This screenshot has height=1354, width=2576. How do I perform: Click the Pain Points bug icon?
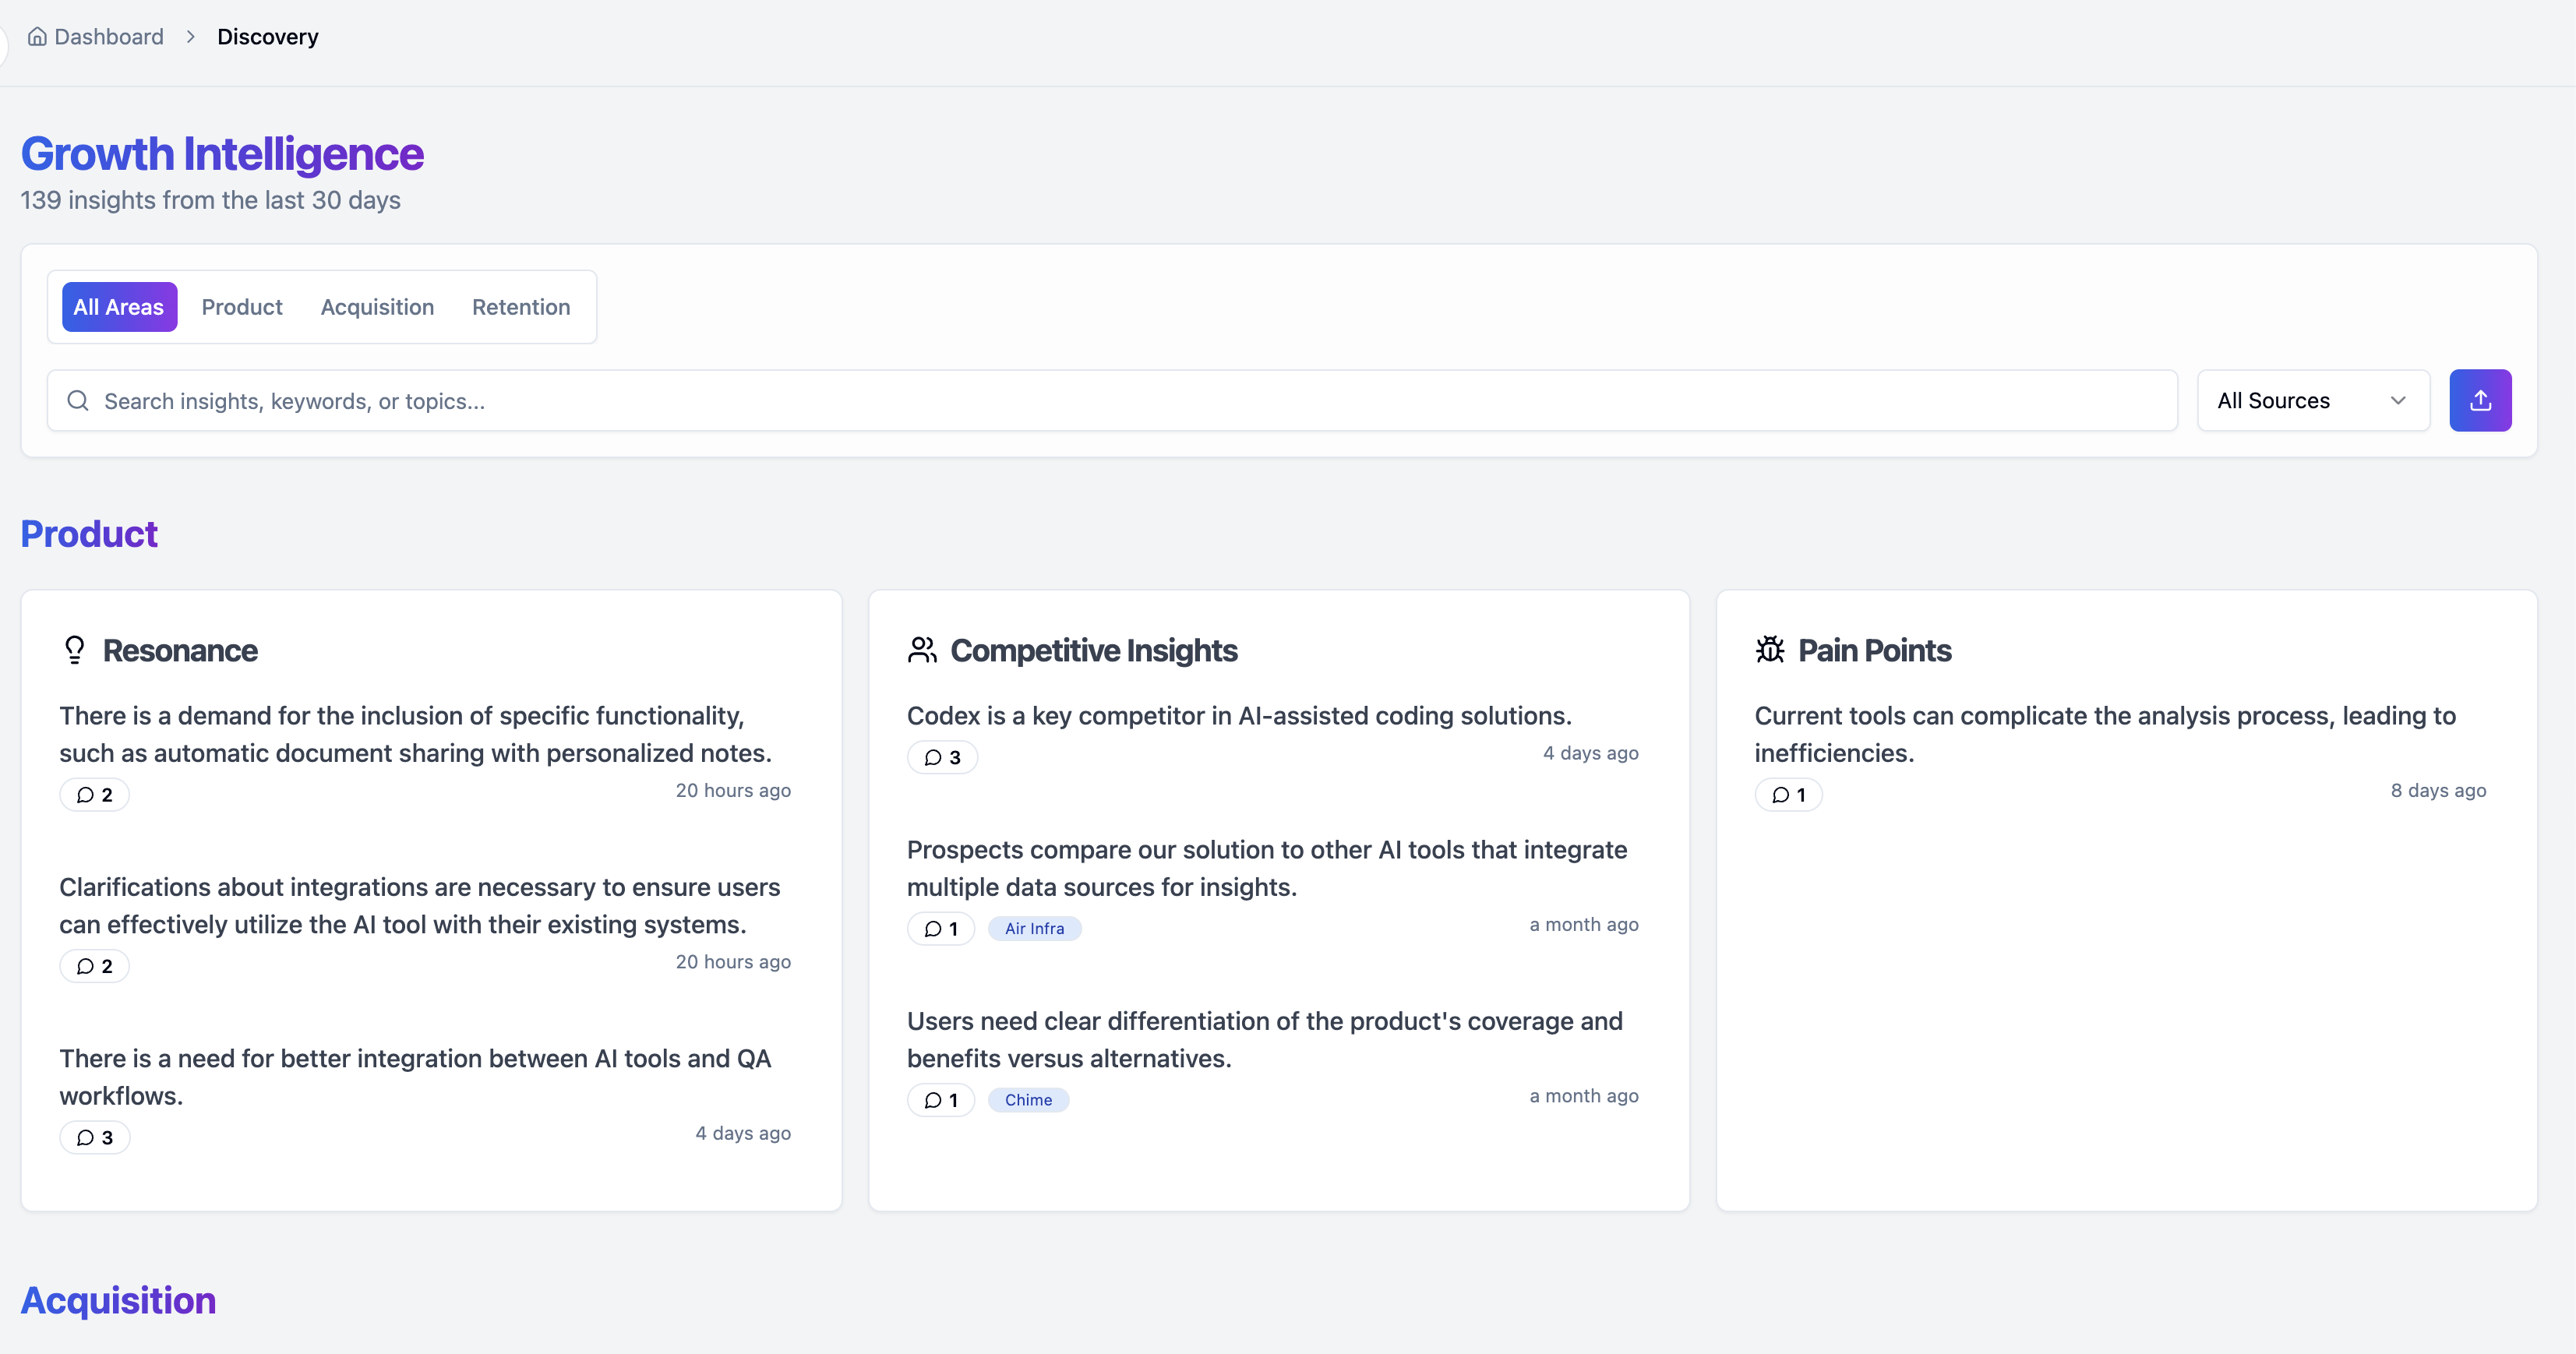(x=1769, y=650)
